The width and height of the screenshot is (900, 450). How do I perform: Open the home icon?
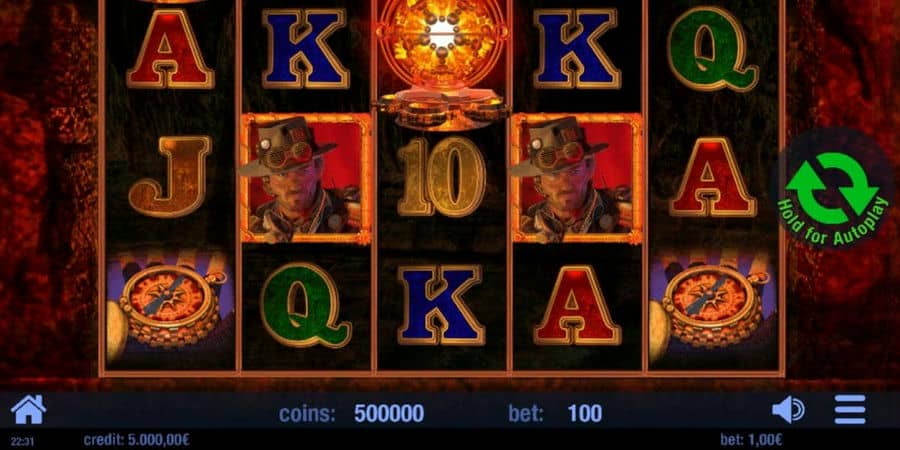[28, 409]
